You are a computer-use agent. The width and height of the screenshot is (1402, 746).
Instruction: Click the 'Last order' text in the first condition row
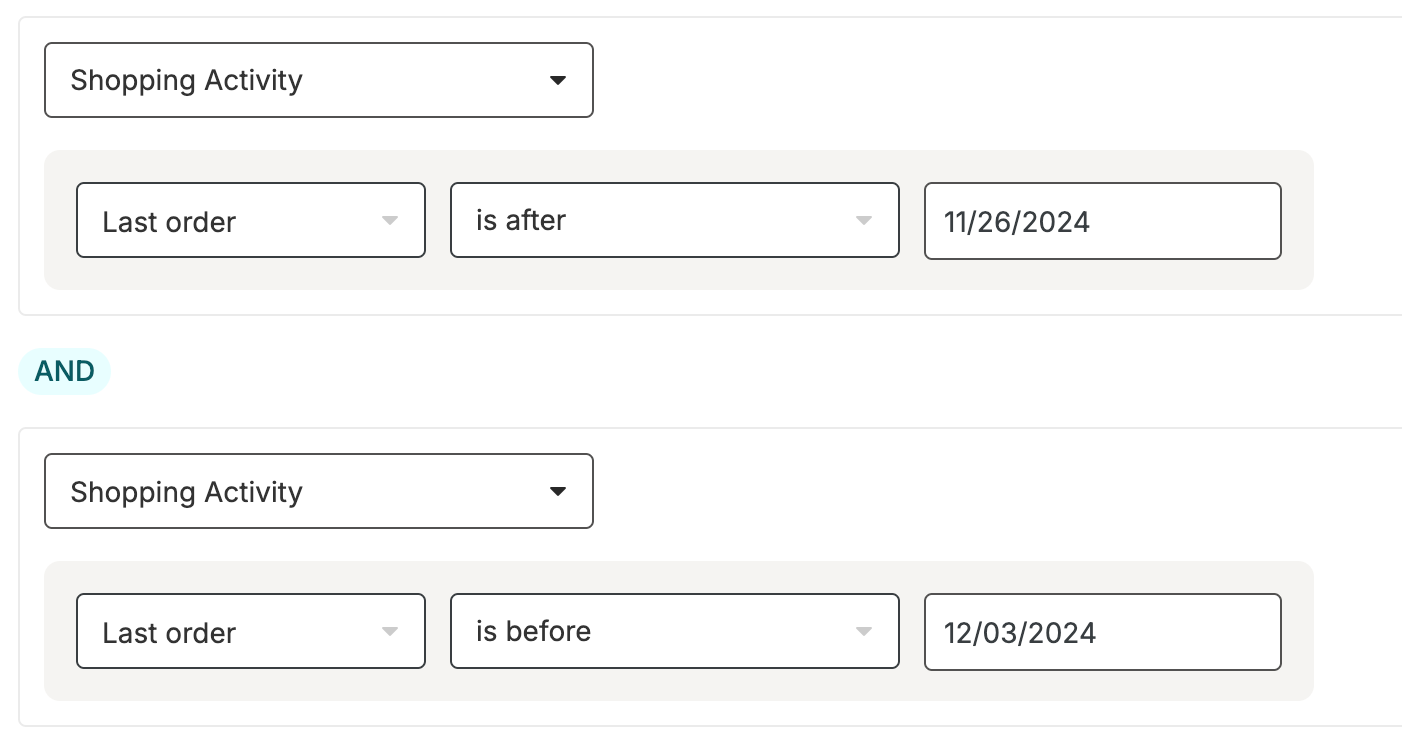[169, 222]
